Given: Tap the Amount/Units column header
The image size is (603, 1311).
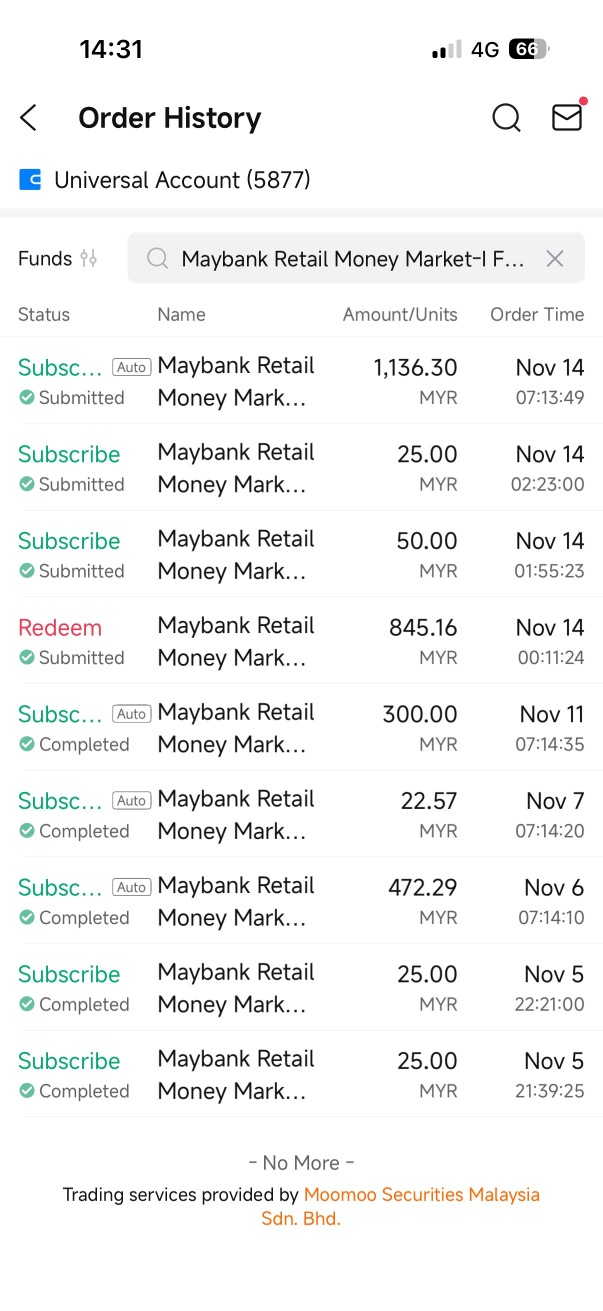Looking at the screenshot, I should point(400,314).
